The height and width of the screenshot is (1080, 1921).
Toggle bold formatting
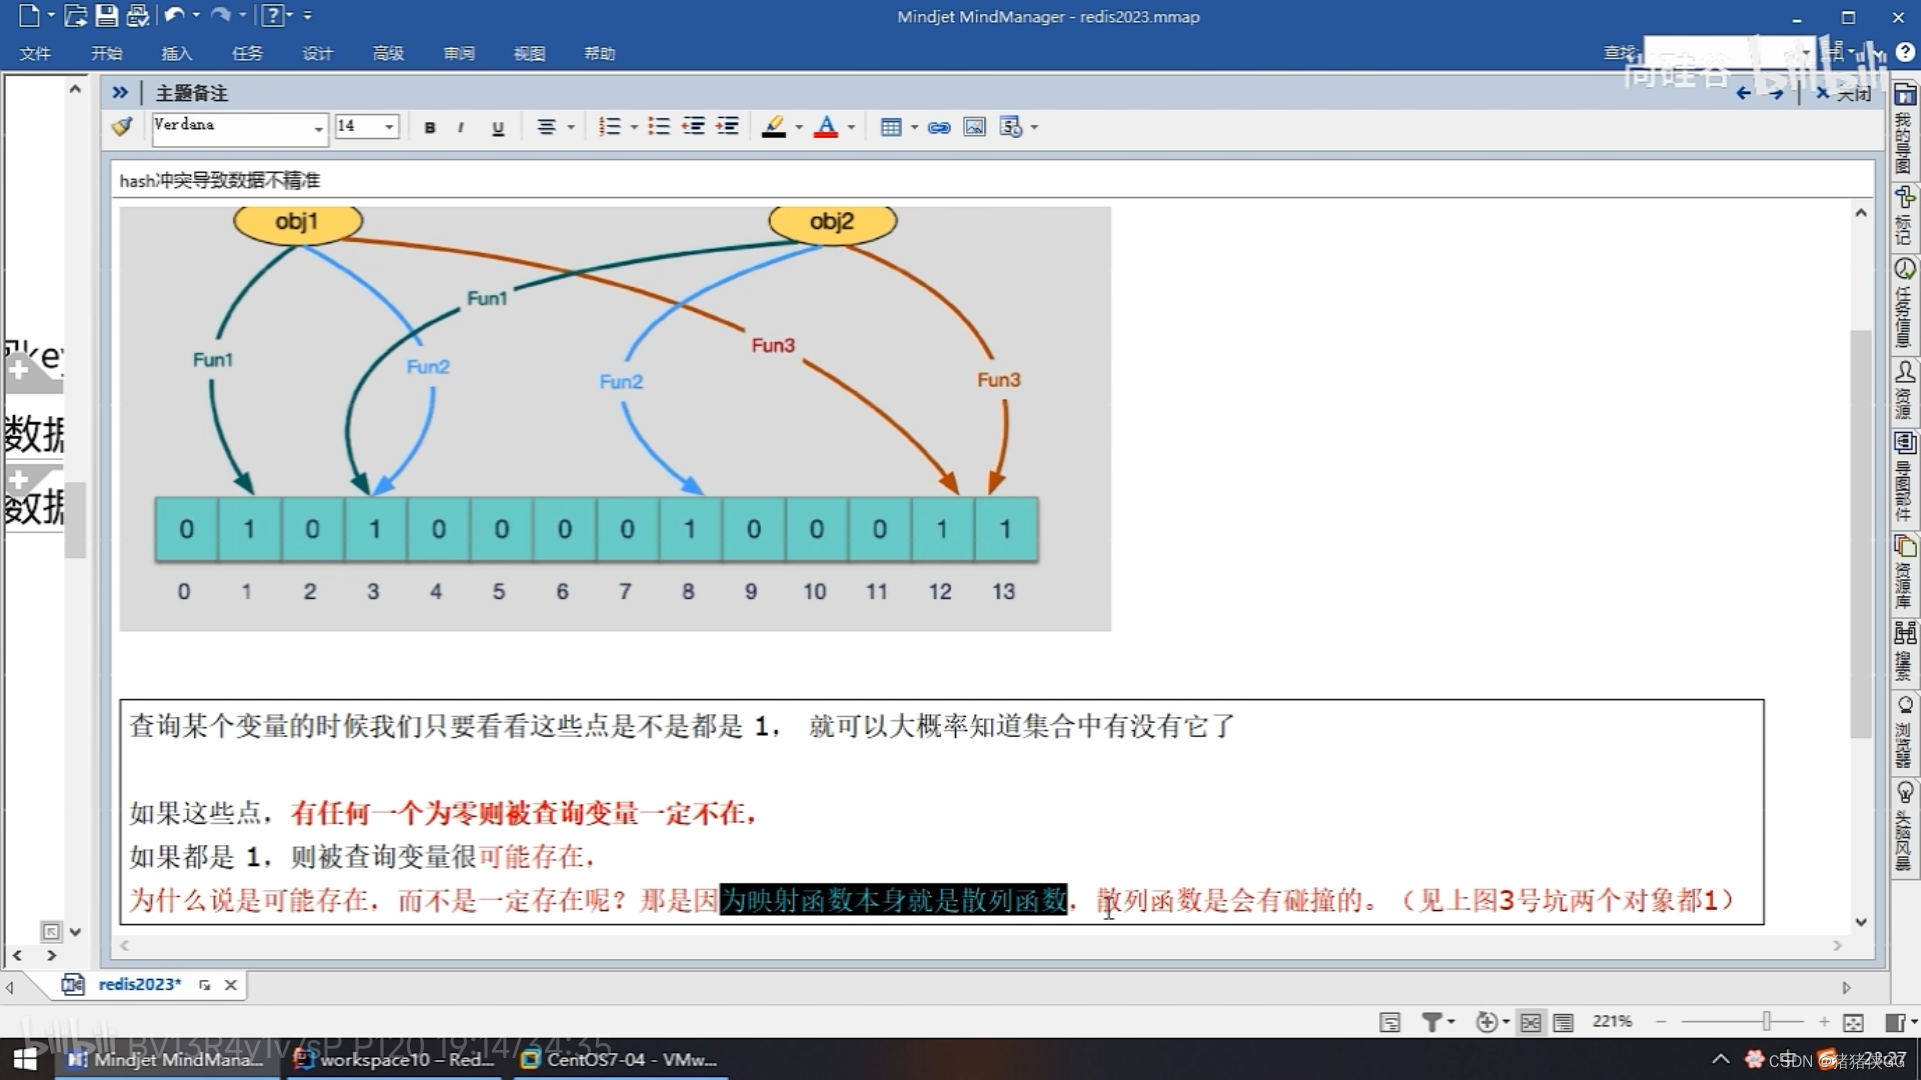[x=430, y=127]
